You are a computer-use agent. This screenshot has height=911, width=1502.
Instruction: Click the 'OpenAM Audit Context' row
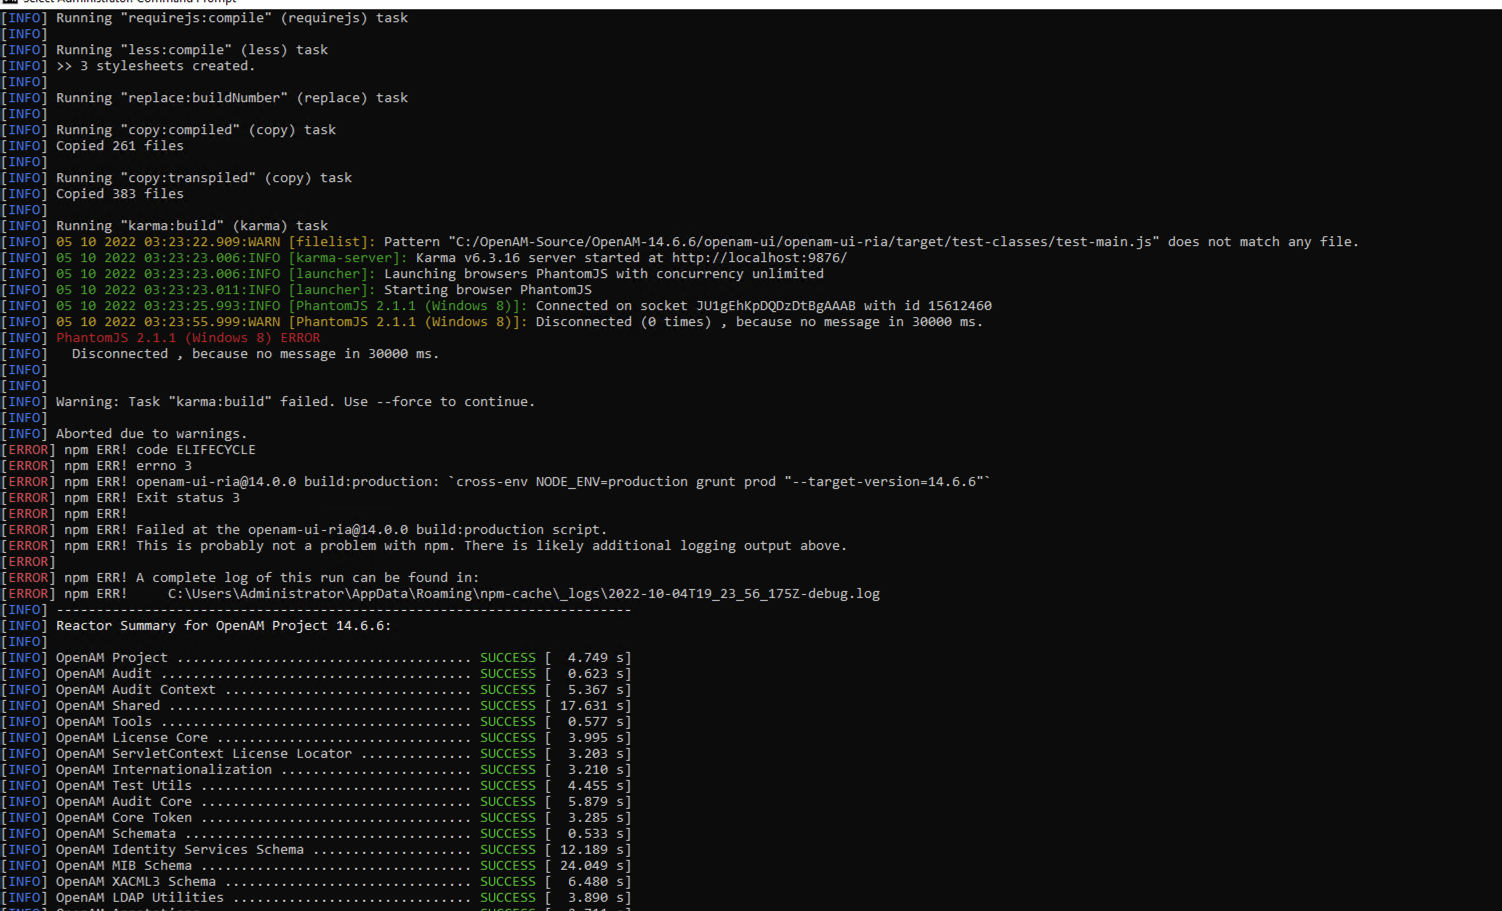point(316,690)
